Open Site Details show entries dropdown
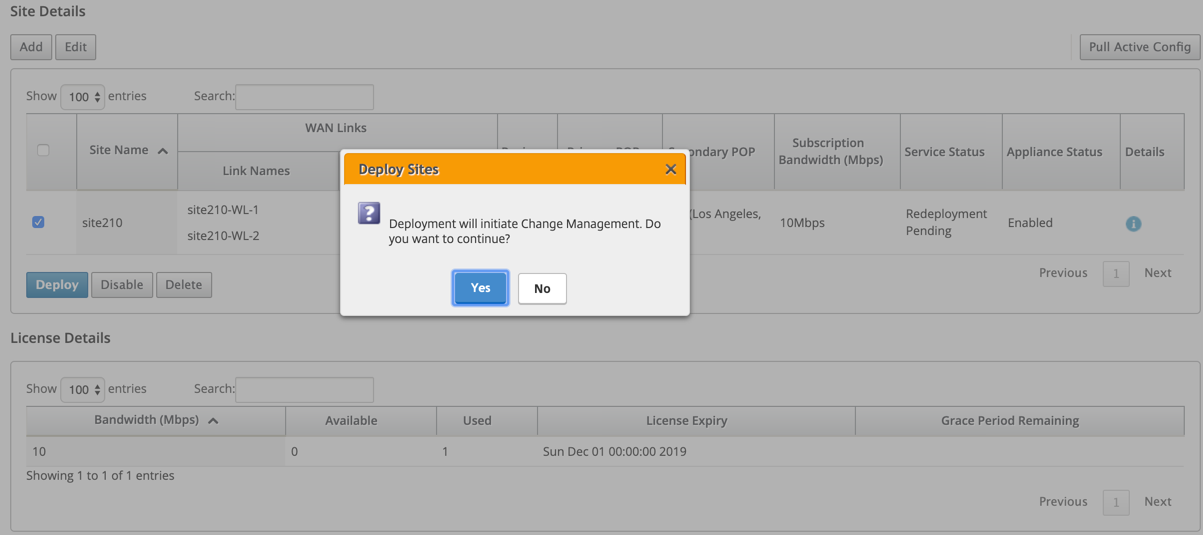Image resolution: width=1203 pixels, height=535 pixels. (82, 97)
